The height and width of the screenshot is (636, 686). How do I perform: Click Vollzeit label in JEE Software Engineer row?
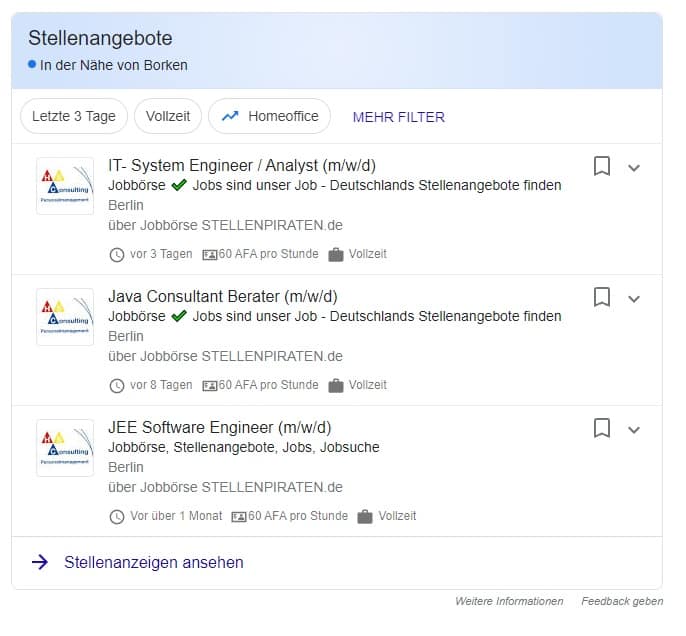point(397,516)
